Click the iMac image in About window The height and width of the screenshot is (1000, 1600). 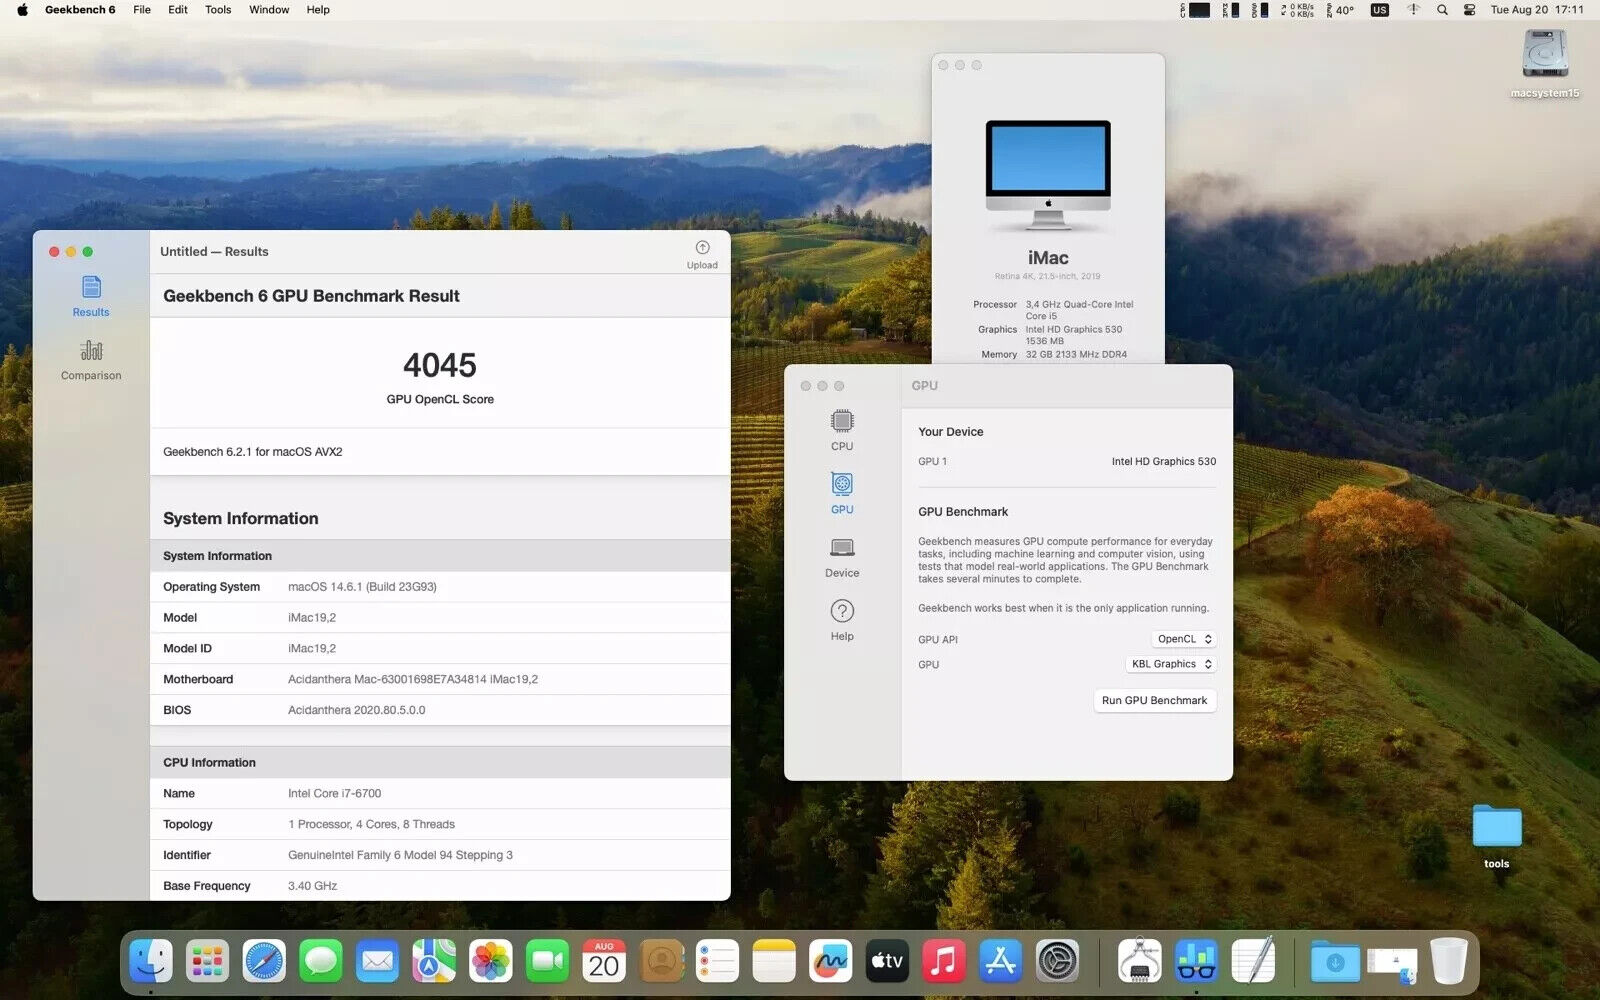click(1048, 176)
